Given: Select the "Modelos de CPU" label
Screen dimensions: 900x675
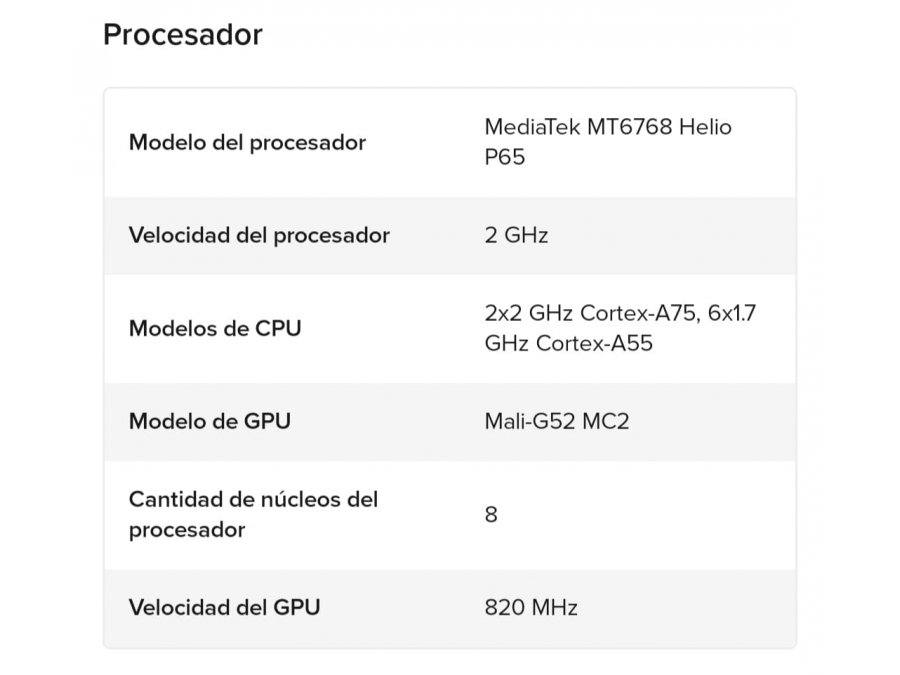Looking at the screenshot, I should (214, 328).
